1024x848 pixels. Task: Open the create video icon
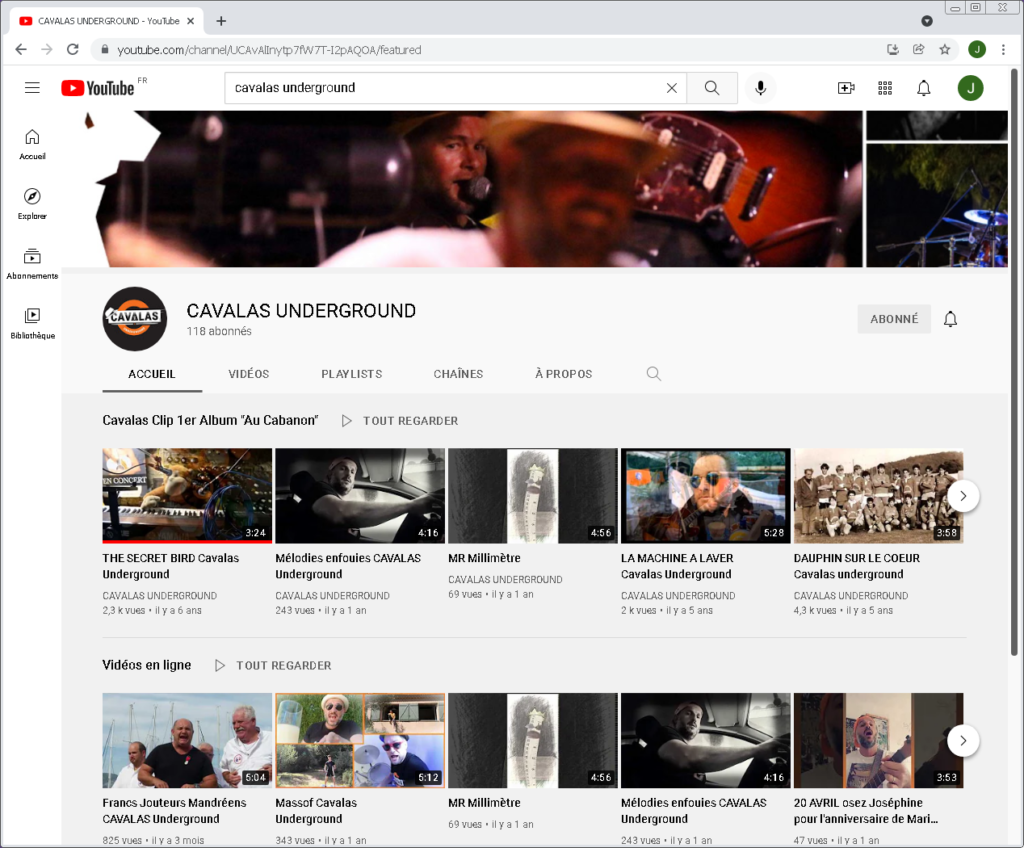(x=846, y=88)
